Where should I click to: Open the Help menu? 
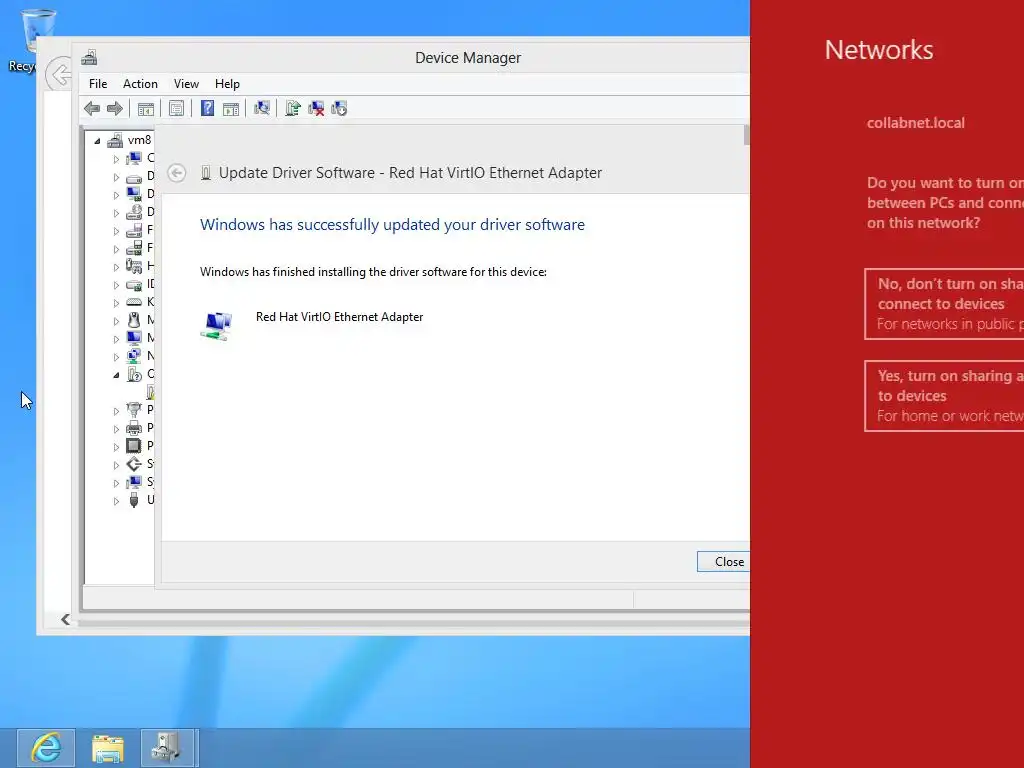(x=227, y=84)
